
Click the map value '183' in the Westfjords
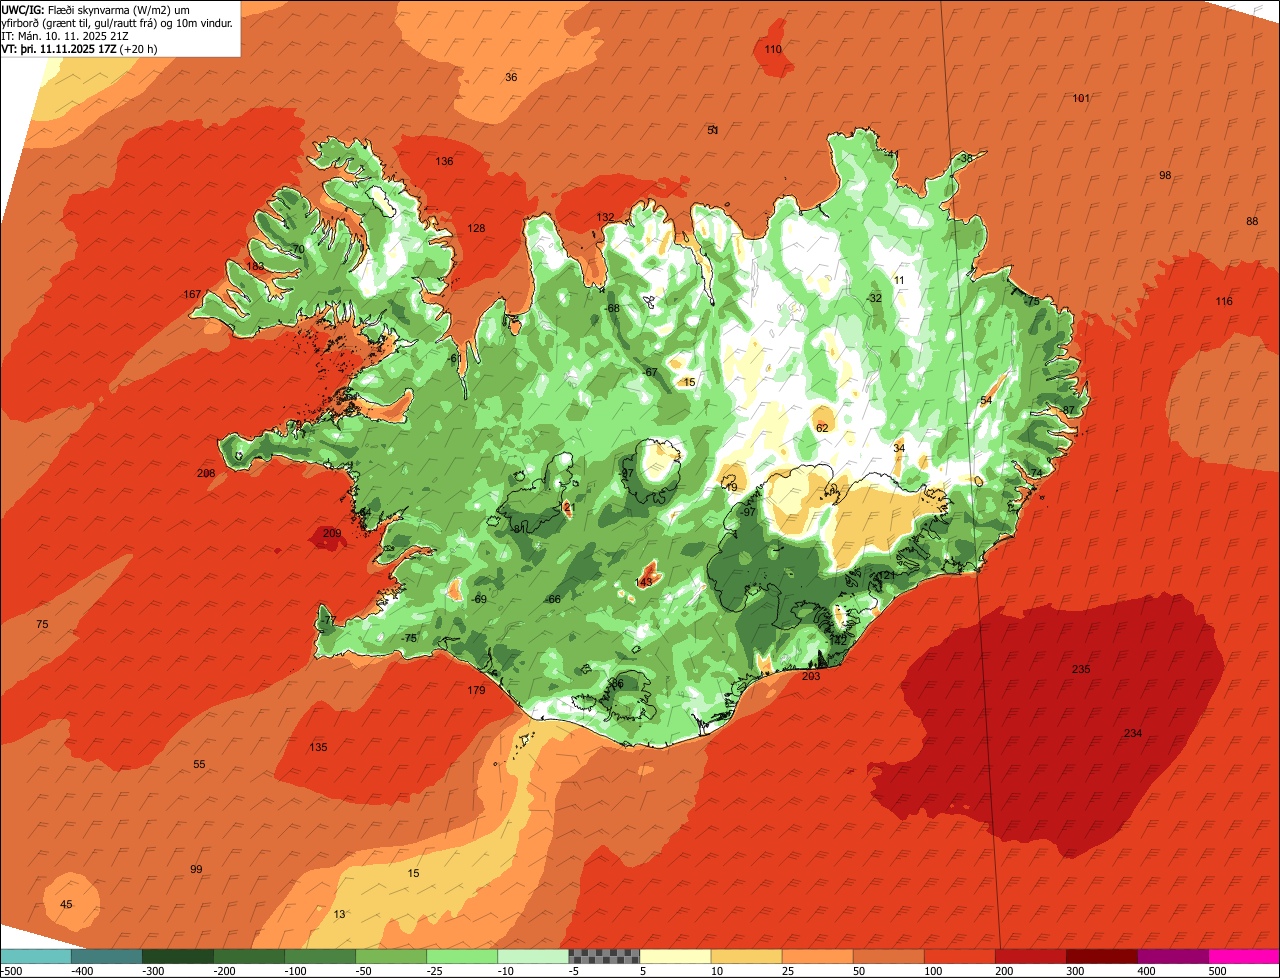pos(256,266)
